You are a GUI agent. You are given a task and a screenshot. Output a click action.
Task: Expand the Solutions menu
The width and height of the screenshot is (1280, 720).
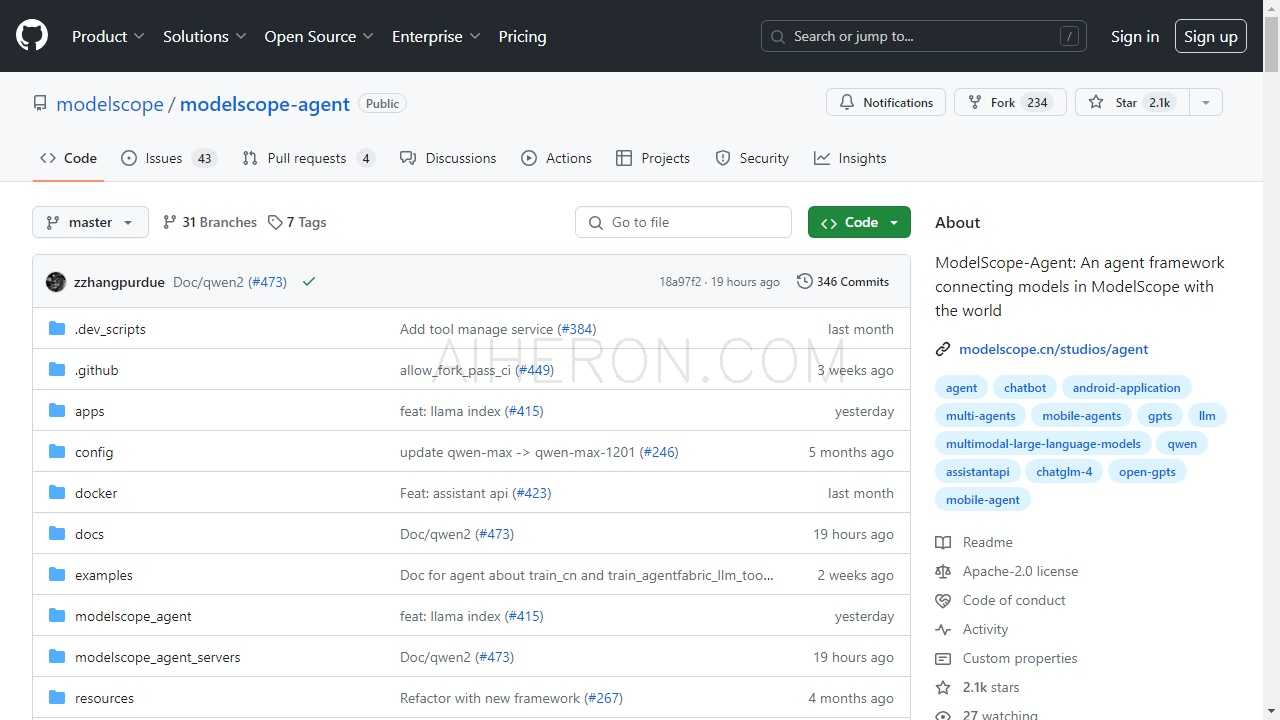point(205,36)
